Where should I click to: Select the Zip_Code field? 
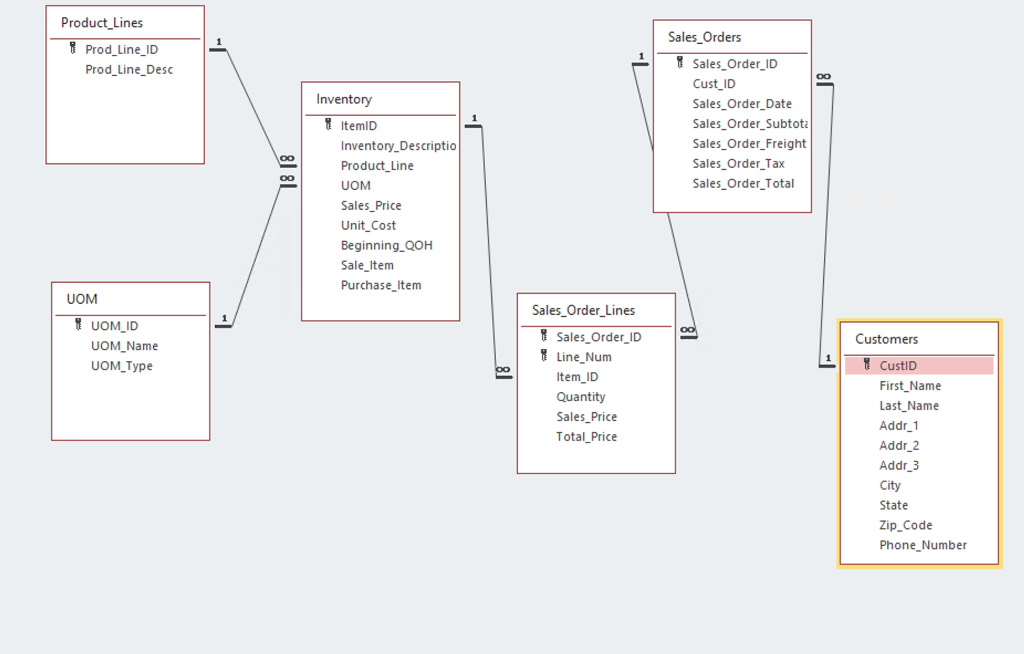[x=906, y=525]
